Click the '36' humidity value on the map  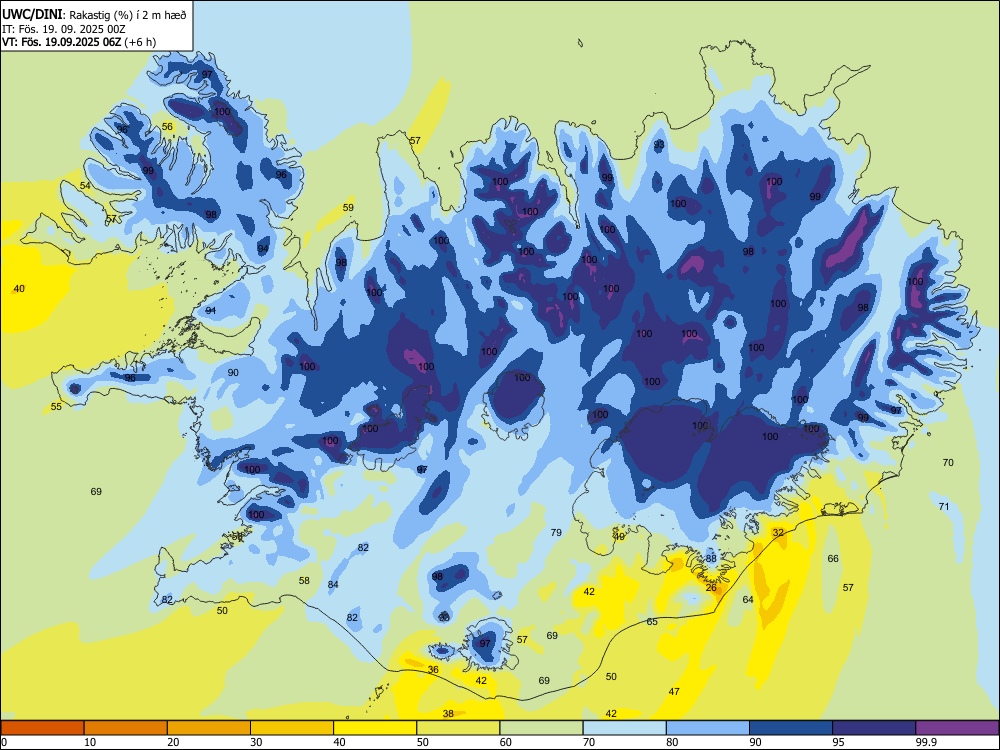coord(433,669)
